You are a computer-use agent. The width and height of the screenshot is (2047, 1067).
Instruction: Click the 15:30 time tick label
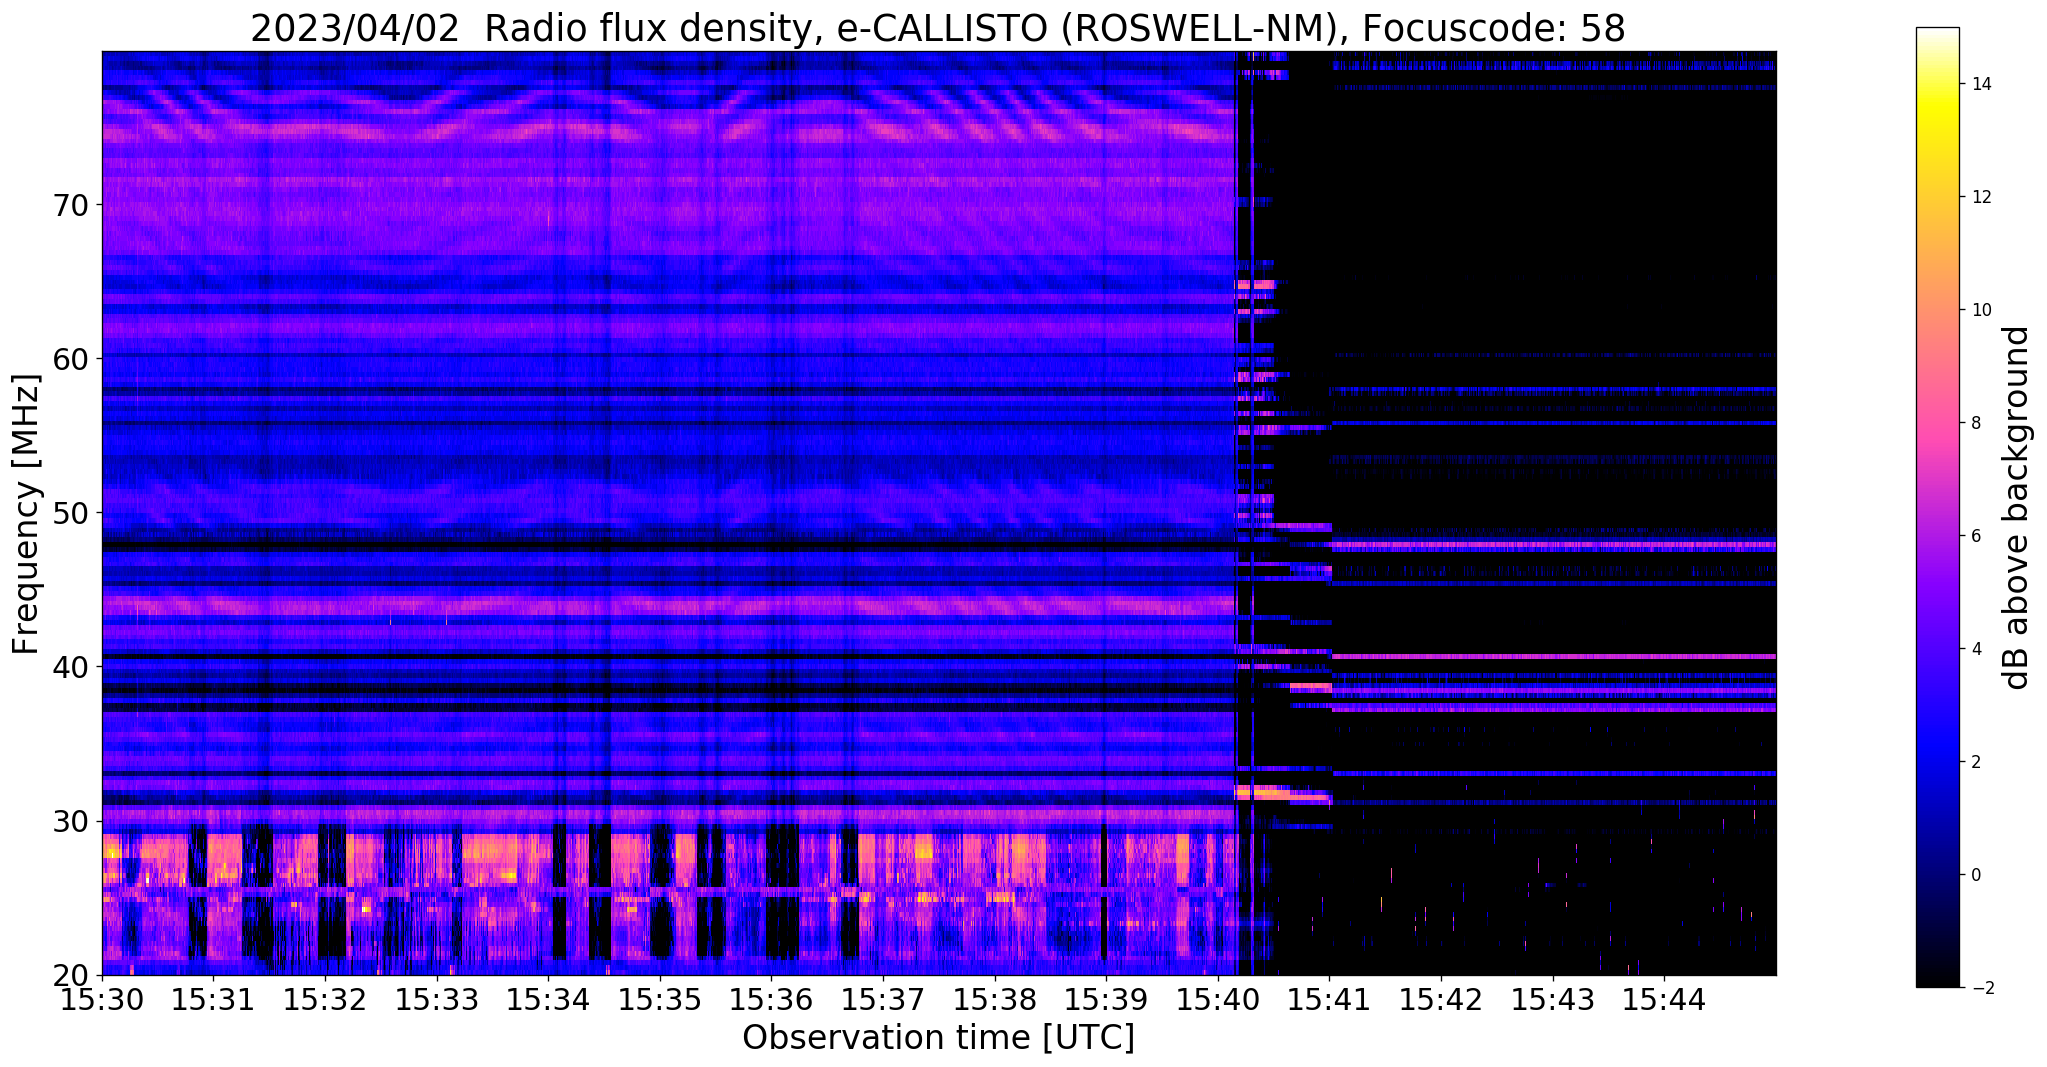(102, 998)
